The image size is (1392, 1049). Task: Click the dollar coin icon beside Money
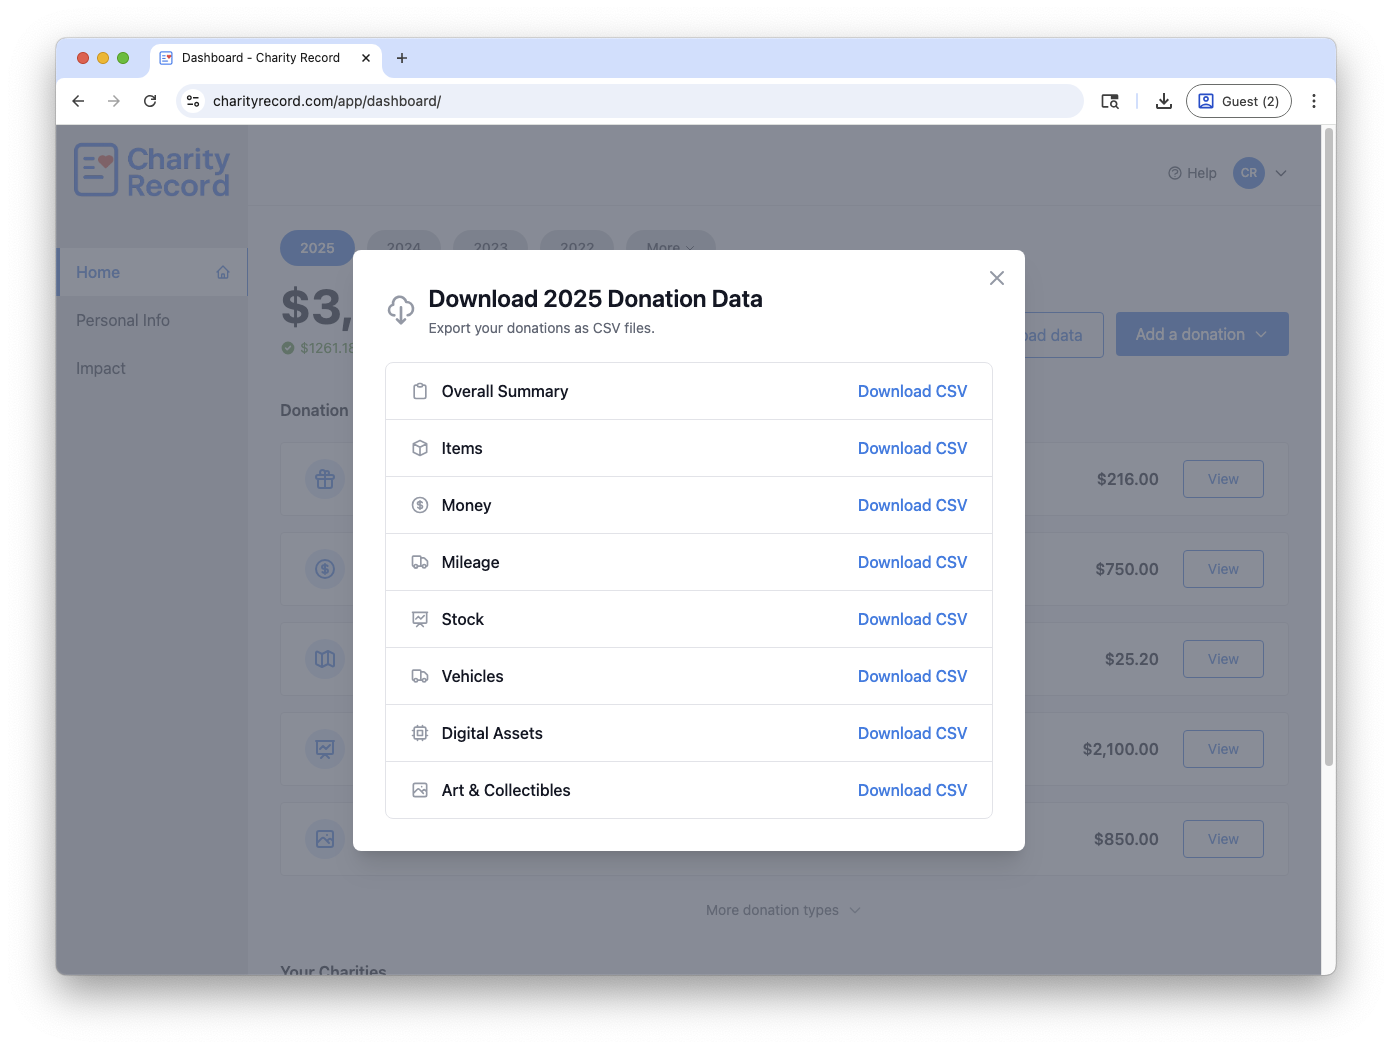tap(420, 505)
